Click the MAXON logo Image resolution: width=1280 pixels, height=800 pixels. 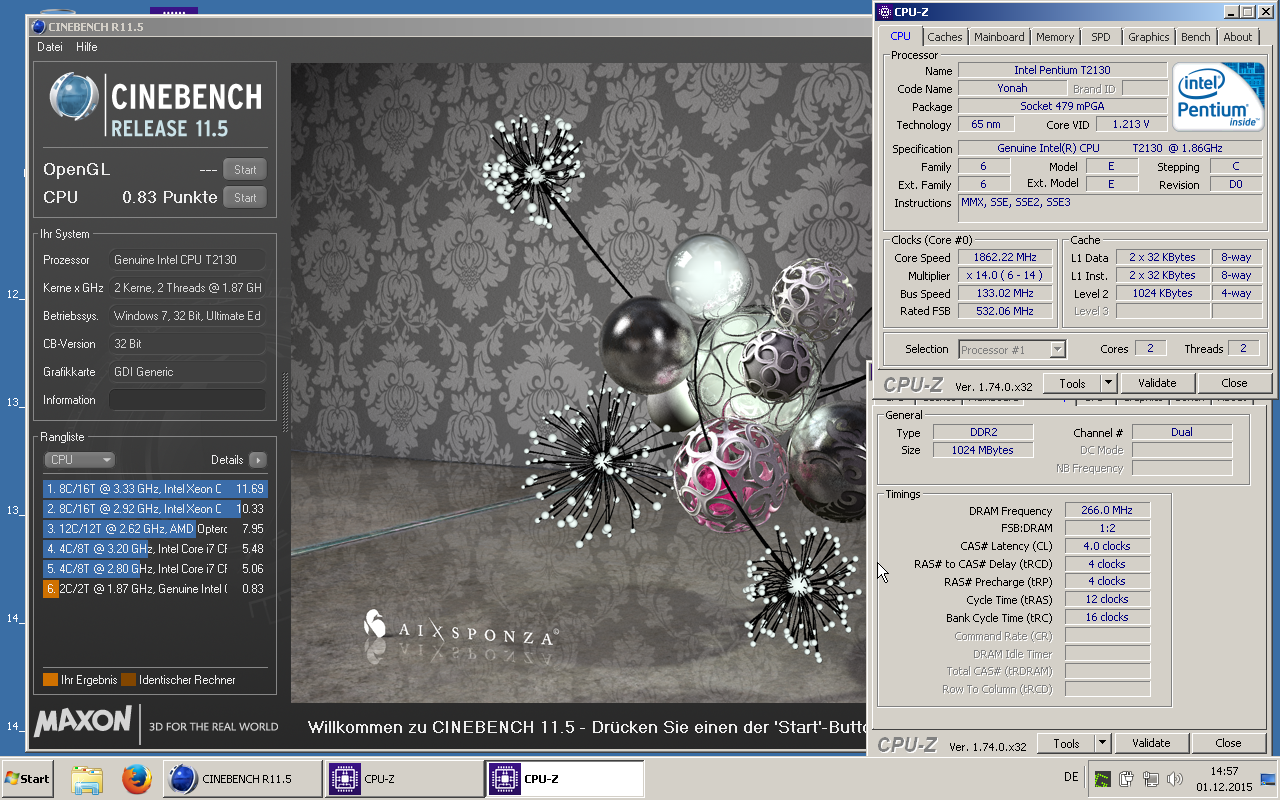click(x=83, y=720)
